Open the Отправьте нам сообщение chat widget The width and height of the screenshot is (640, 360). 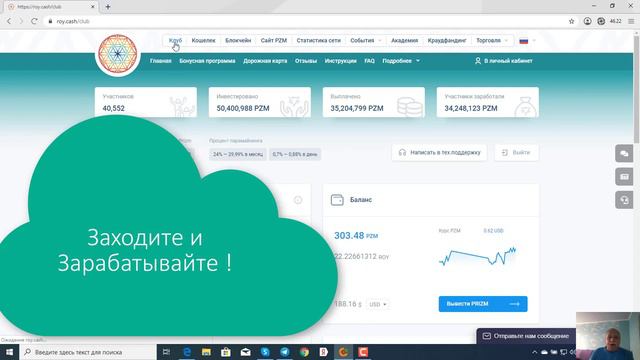[527, 336]
